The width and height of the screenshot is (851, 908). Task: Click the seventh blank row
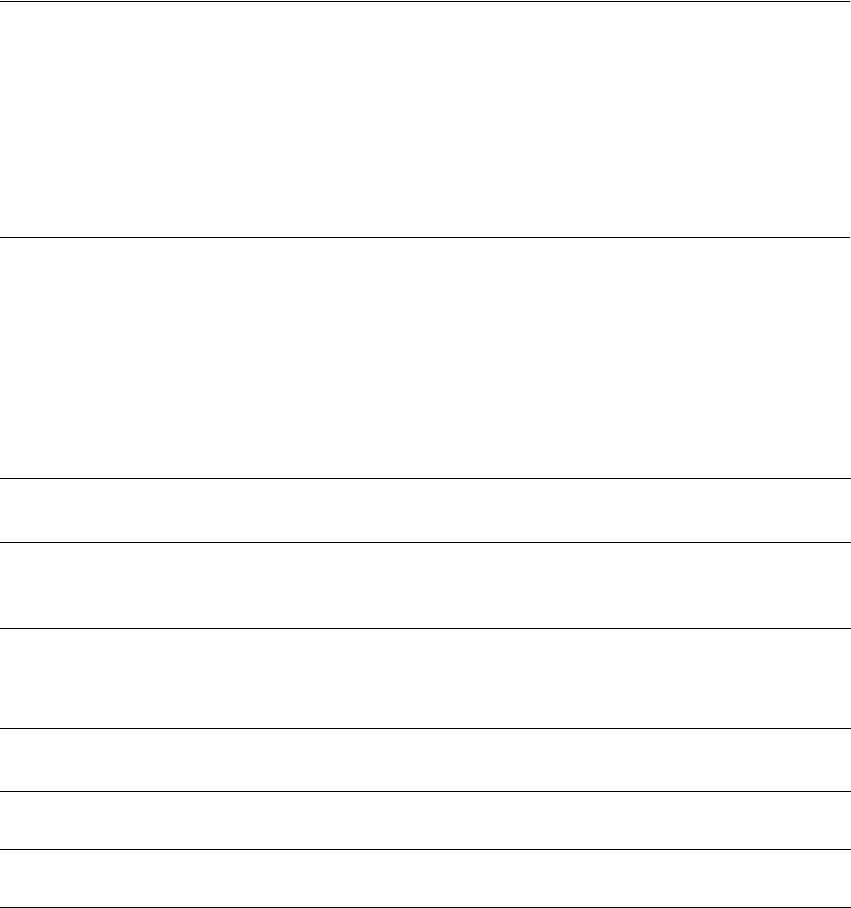click(425, 820)
